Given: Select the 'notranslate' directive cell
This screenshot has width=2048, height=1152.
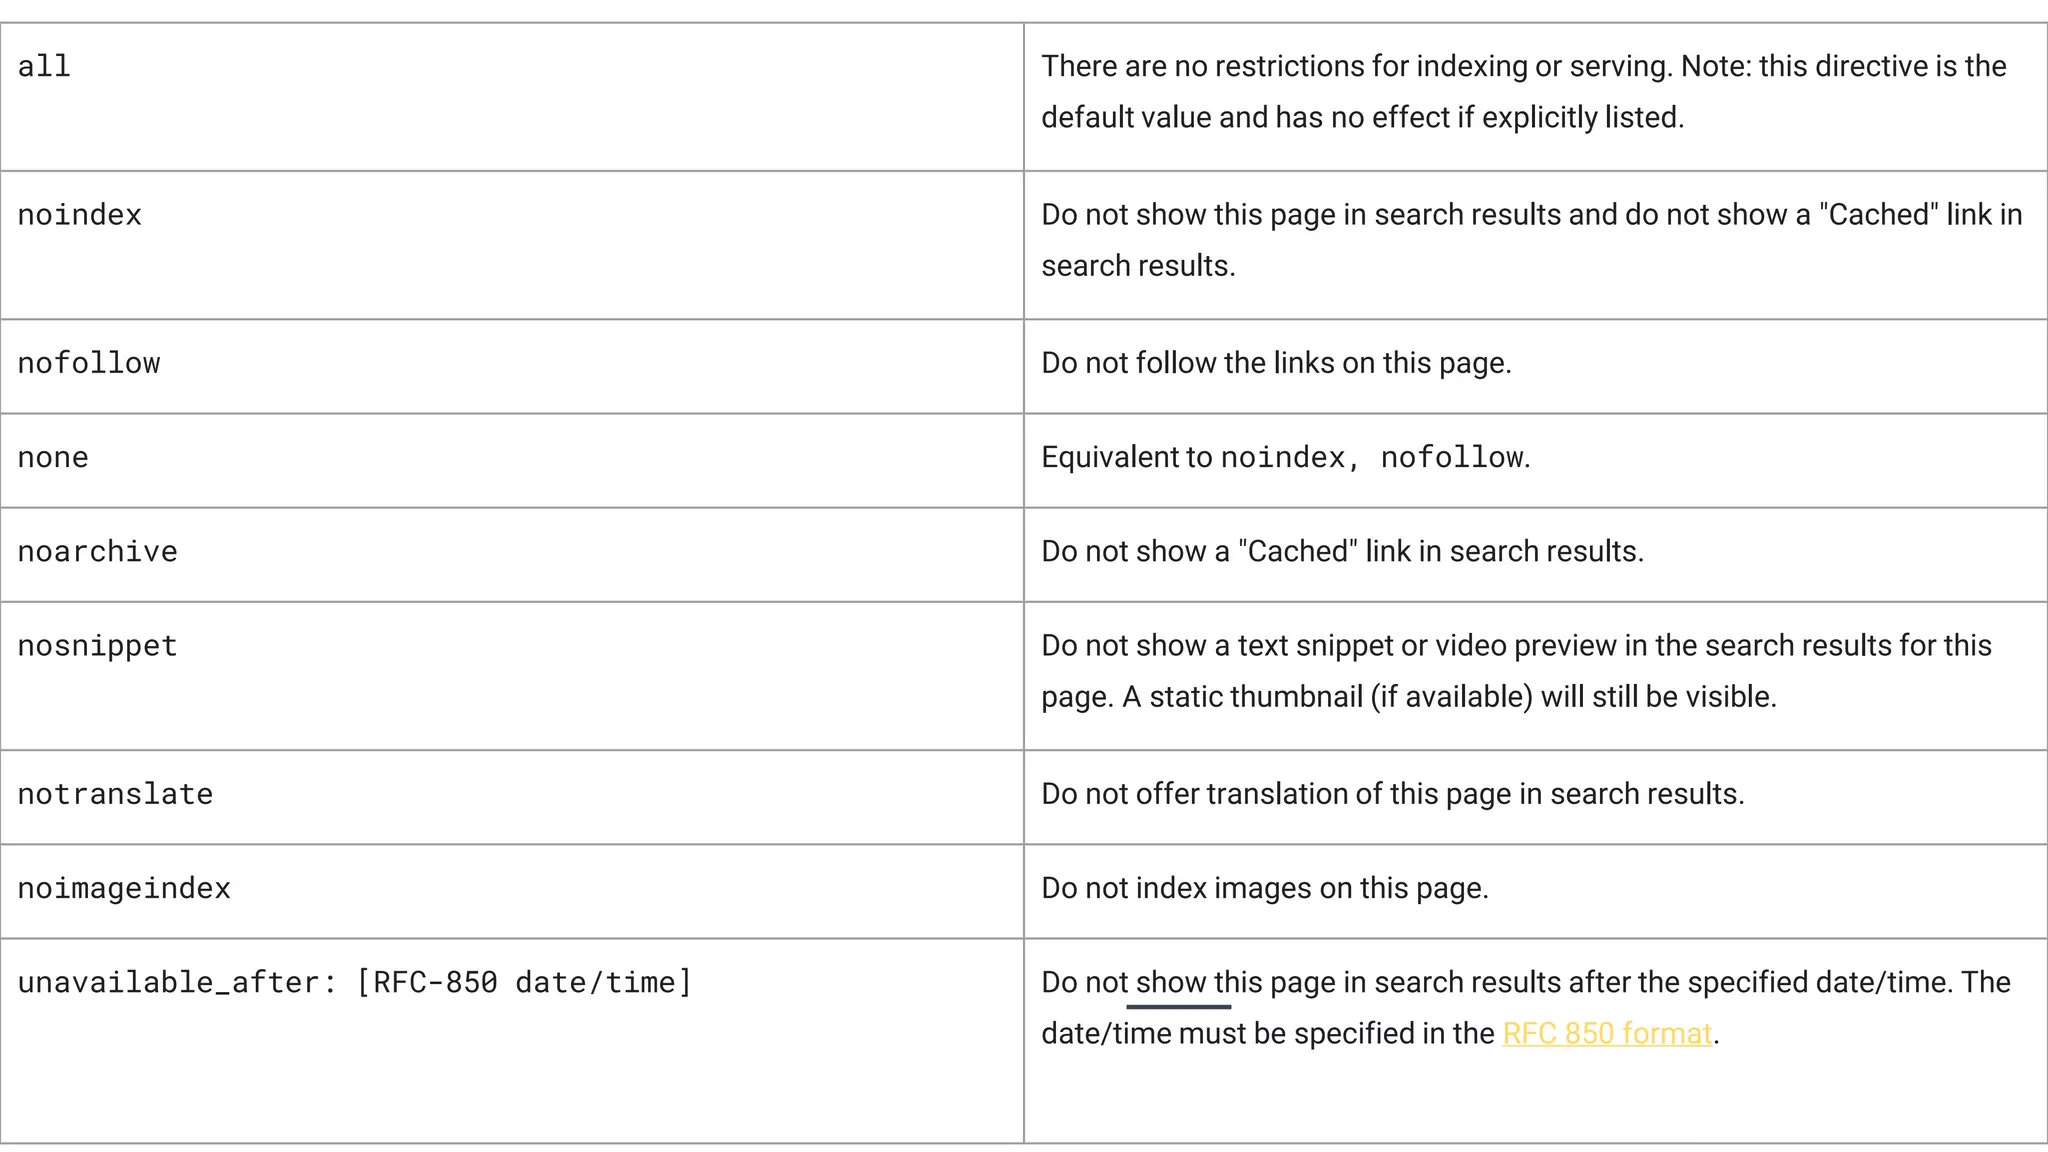Looking at the screenshot, I should point(512,797).
